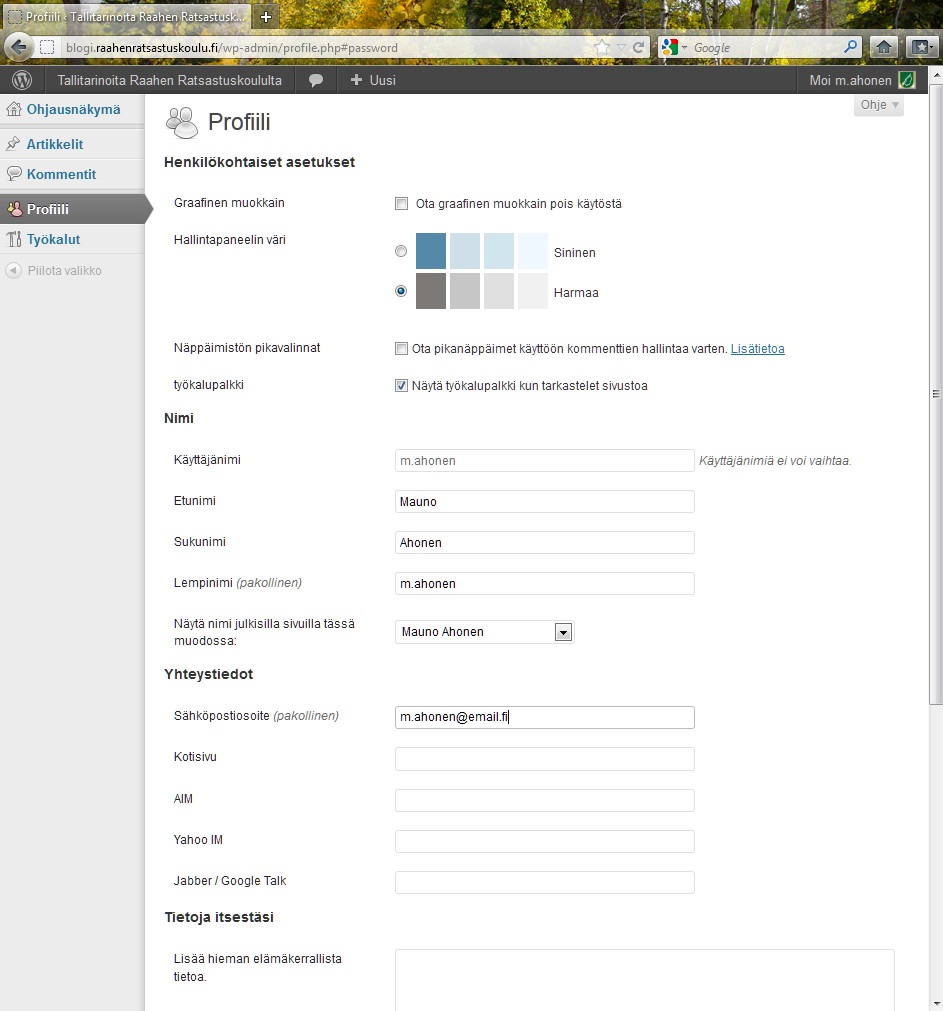Open Artikkelit in the sidebar menu
This screenshot has width=943, height=1011.
pos(55,144)
